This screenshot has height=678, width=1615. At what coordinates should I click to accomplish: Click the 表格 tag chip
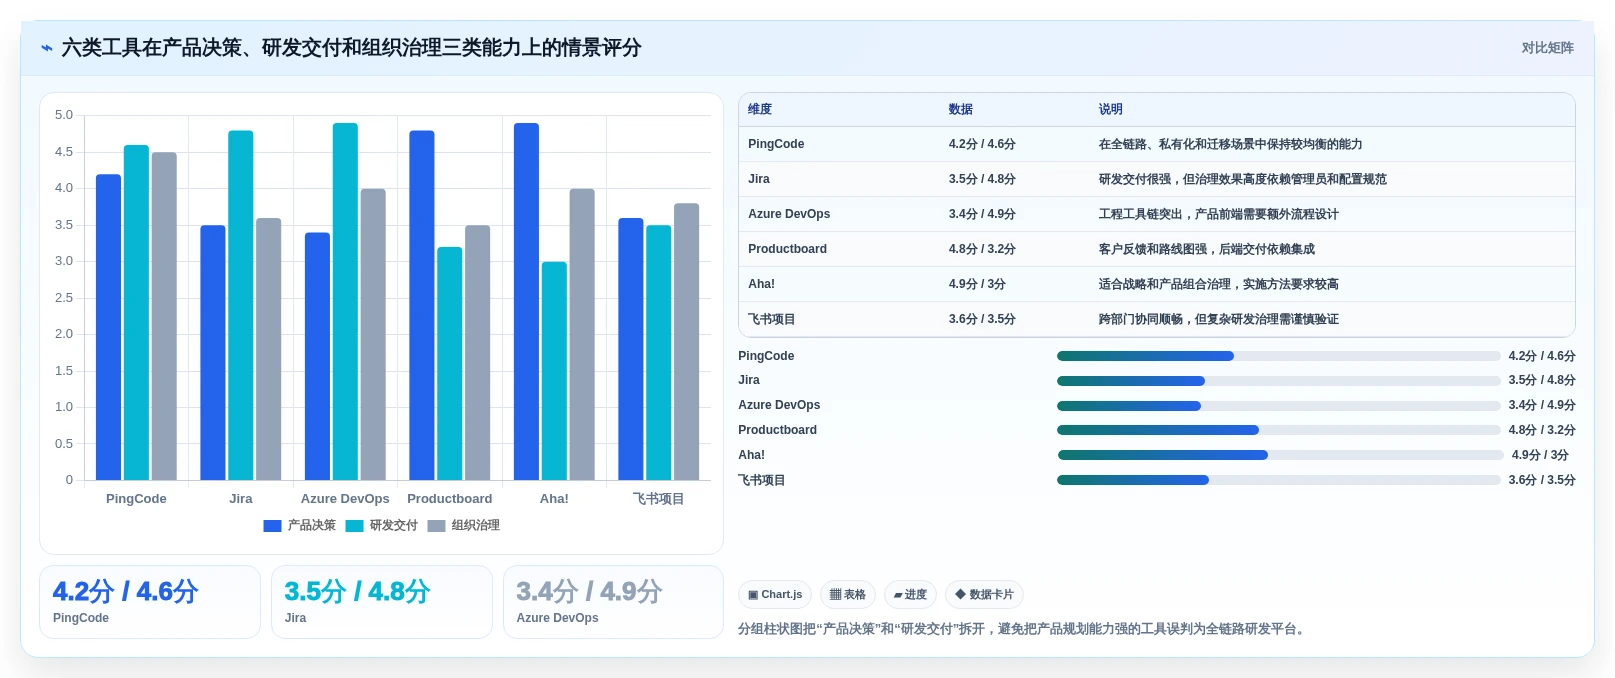(848, 595)
